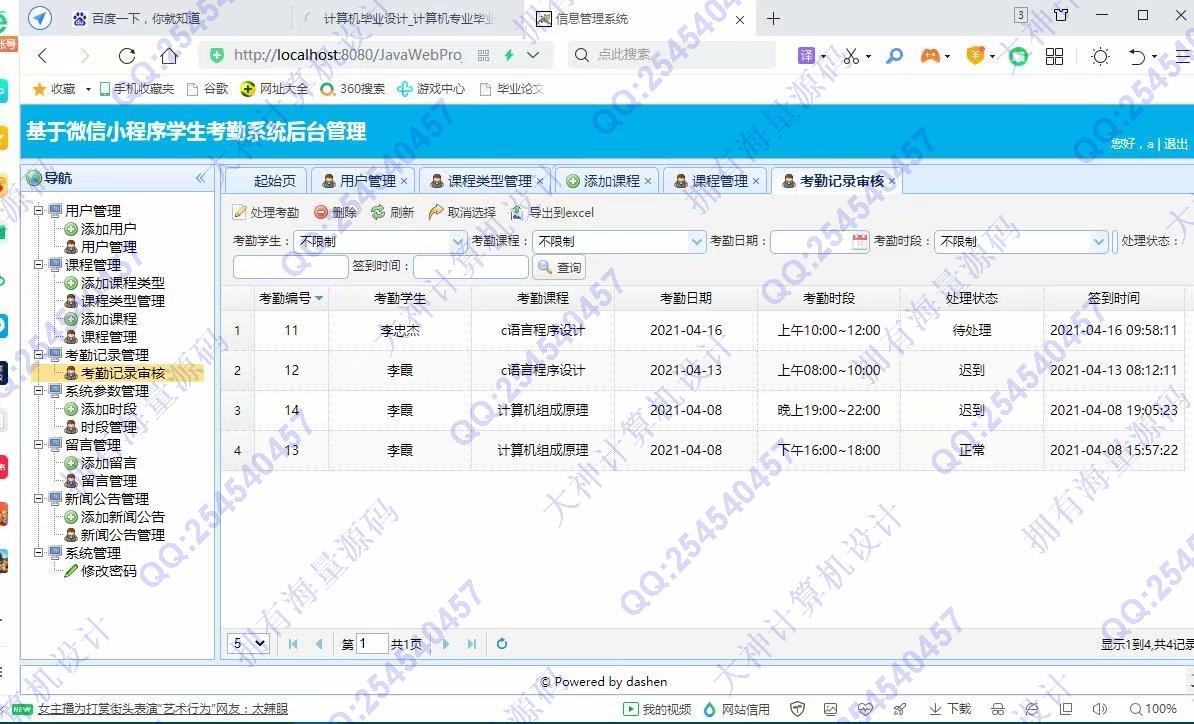Open the 考勤日期 calendar picker icon
The image size is (1194, 724).
point(860,241)
